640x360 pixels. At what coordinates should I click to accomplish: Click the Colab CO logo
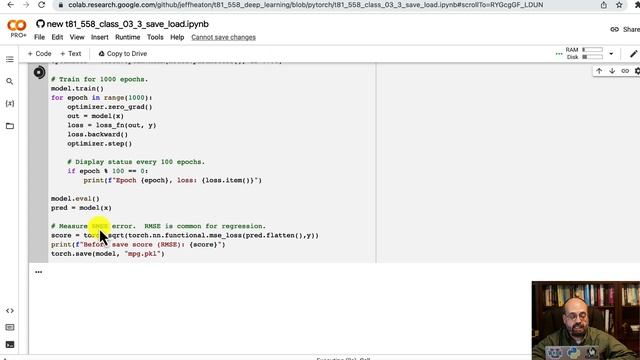point(17,26)
